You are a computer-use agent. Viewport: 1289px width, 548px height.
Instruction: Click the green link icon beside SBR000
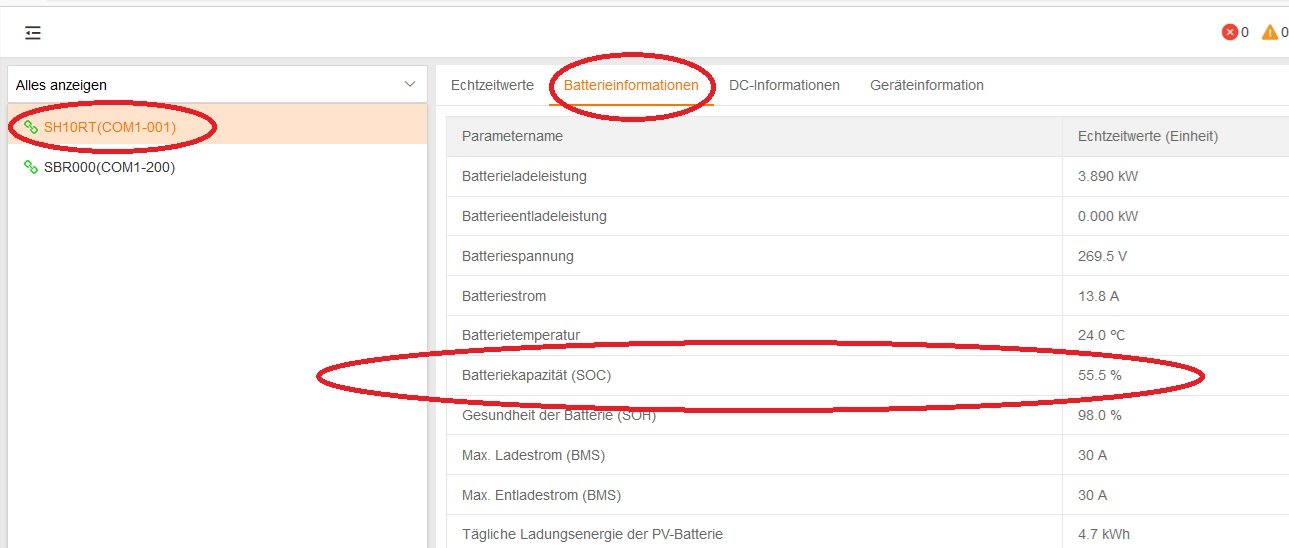[x=31, y=167]
